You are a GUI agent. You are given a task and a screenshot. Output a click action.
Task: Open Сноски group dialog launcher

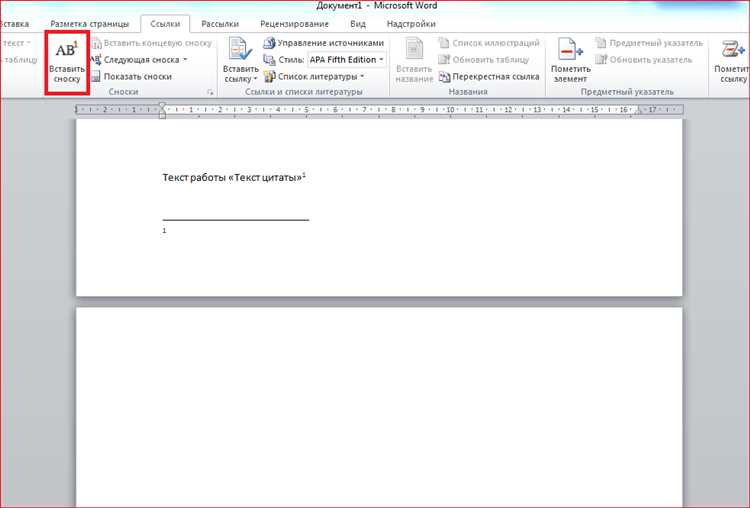pos(210,92)
